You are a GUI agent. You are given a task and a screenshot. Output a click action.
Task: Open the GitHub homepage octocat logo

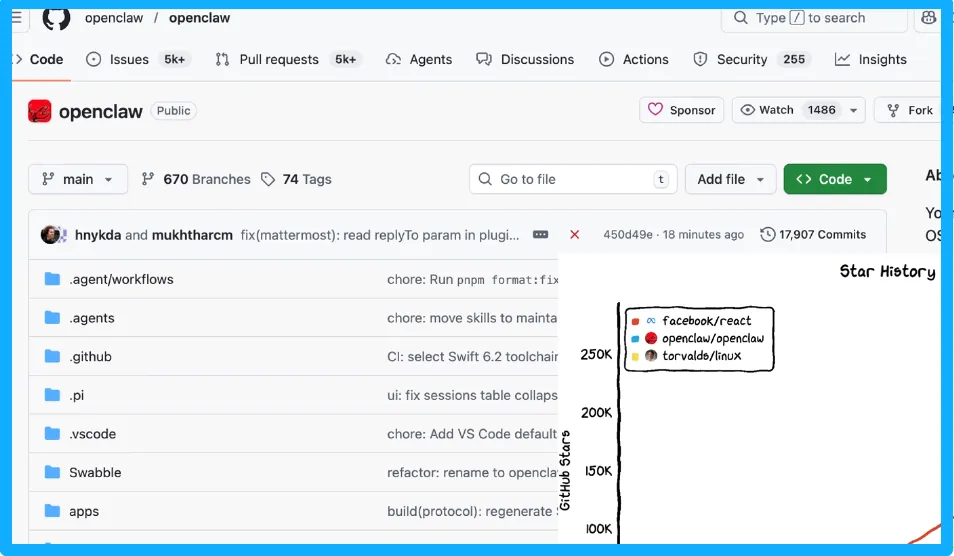57,18
